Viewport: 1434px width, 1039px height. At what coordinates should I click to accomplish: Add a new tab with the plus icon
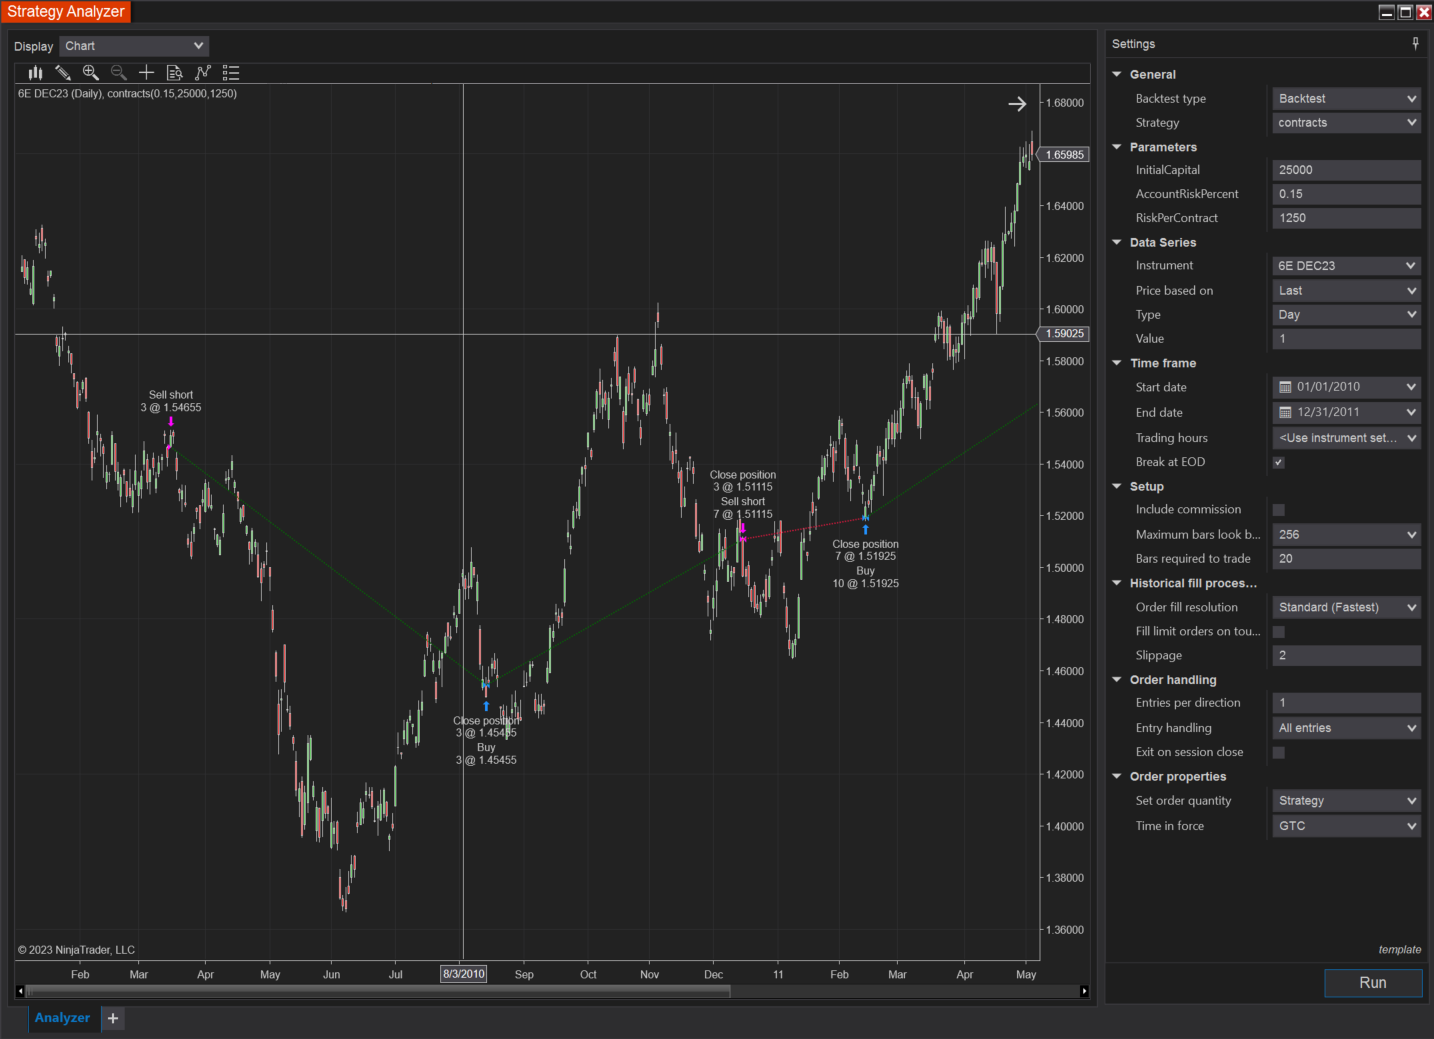tap(113, 1018)
